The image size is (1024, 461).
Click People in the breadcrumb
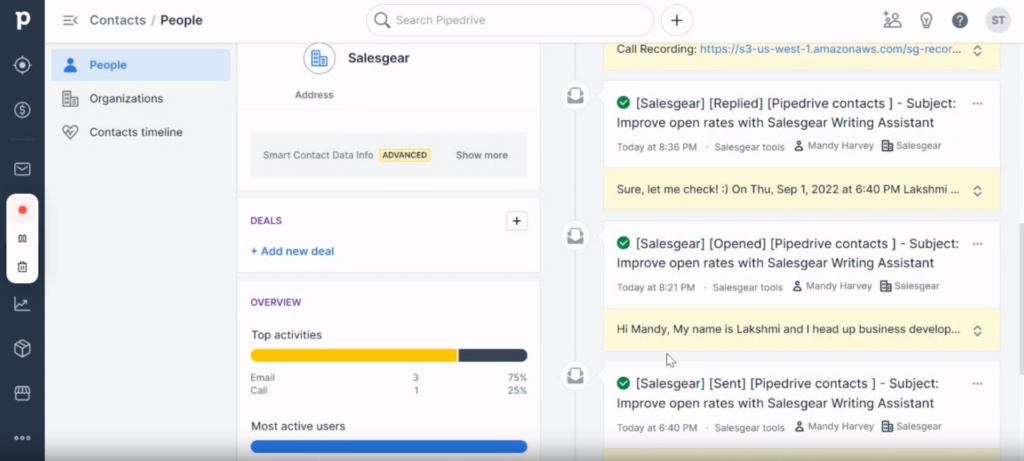point(182,20)
